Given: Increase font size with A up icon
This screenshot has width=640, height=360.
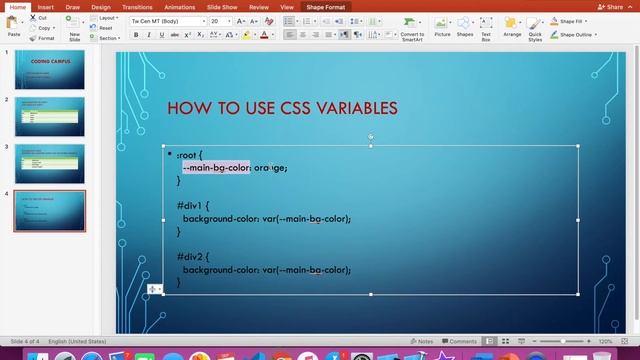Looking at the screenshot, I should (240, 21).
